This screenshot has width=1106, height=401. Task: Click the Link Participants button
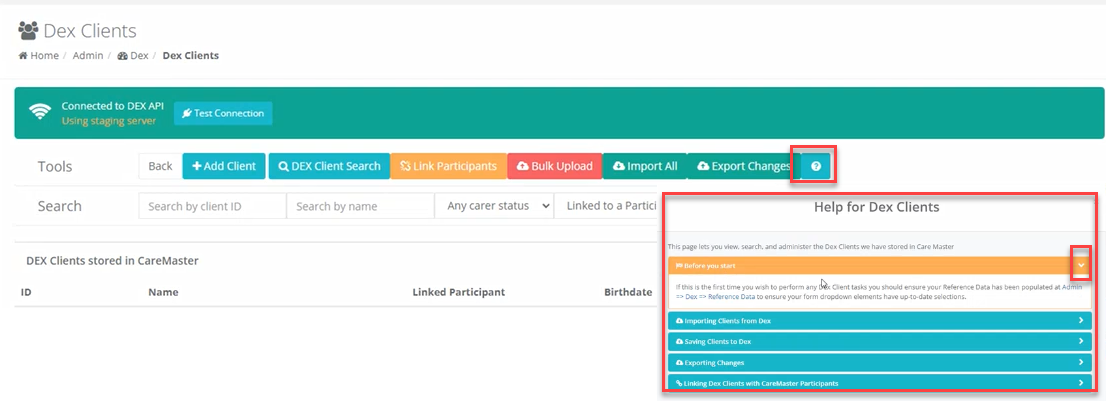click(449, 166)
